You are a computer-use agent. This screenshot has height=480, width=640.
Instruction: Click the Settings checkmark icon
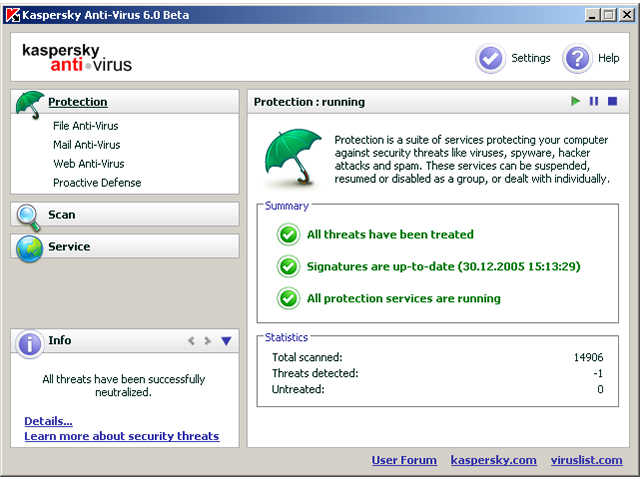[x=490, y=58]
